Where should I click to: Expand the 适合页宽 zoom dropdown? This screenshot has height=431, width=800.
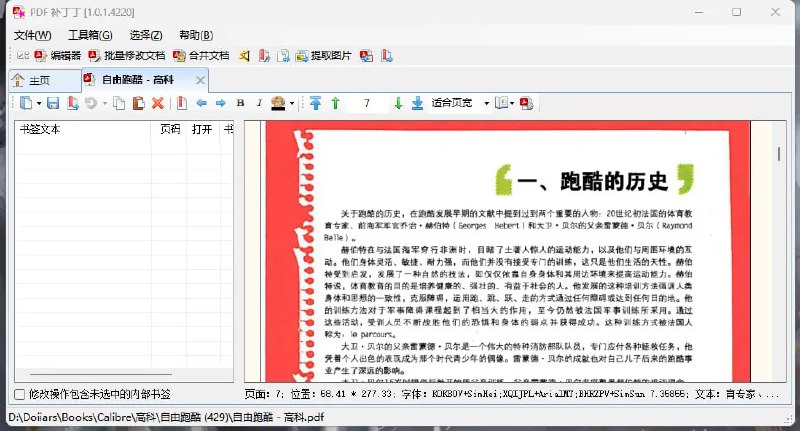point(486,103)
